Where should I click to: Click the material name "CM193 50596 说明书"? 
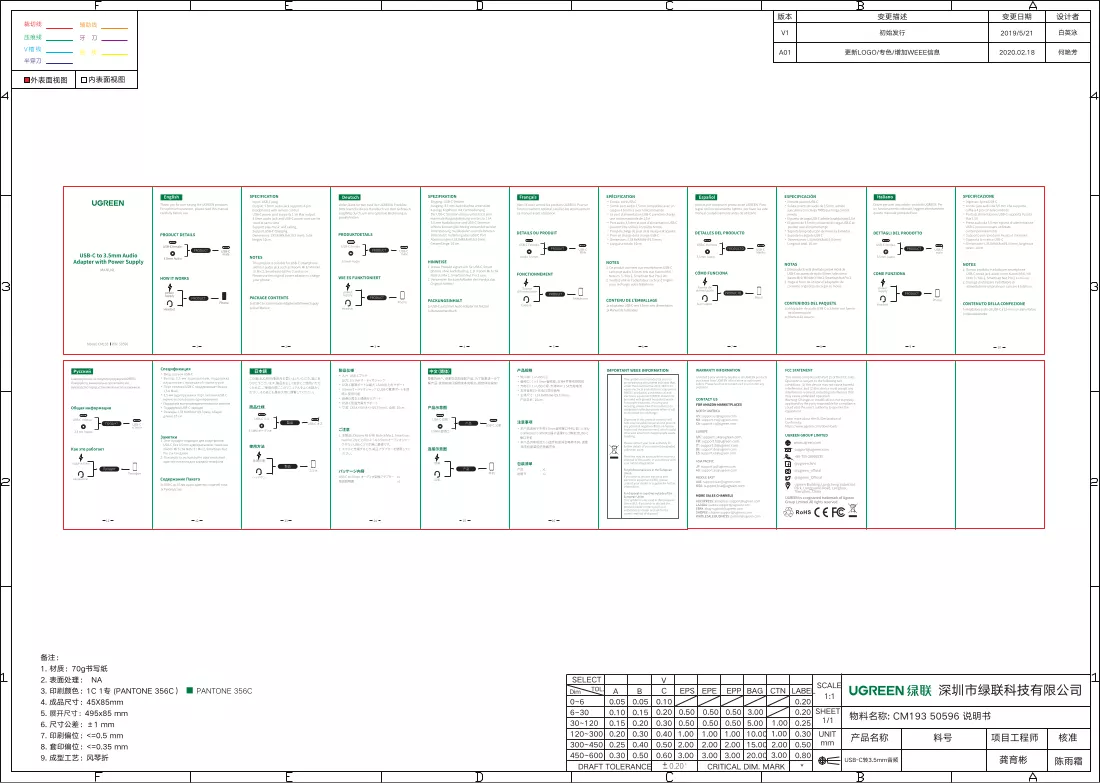pyautogui.click(x=941, y=716)
